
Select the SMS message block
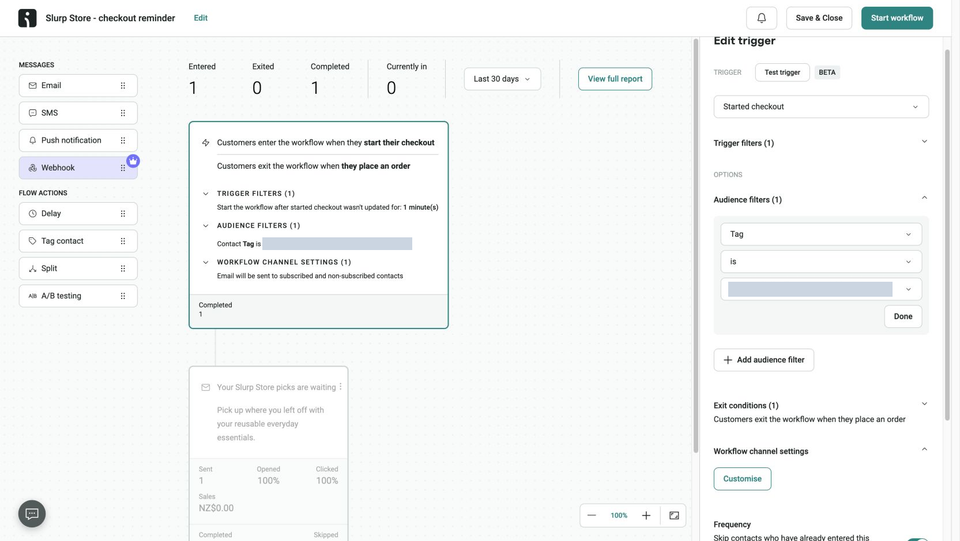pyautogui.click(x=78, y=113)
